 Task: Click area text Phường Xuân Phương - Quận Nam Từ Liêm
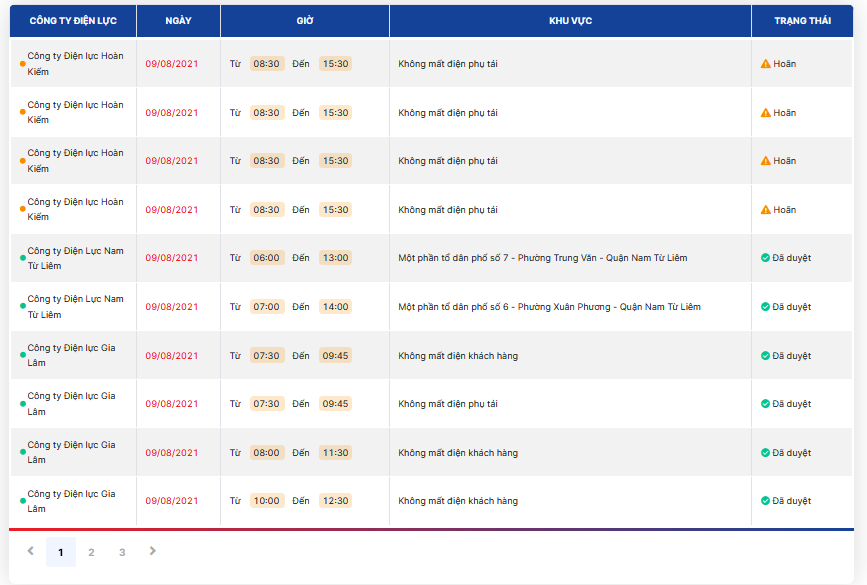pos(609,307)
